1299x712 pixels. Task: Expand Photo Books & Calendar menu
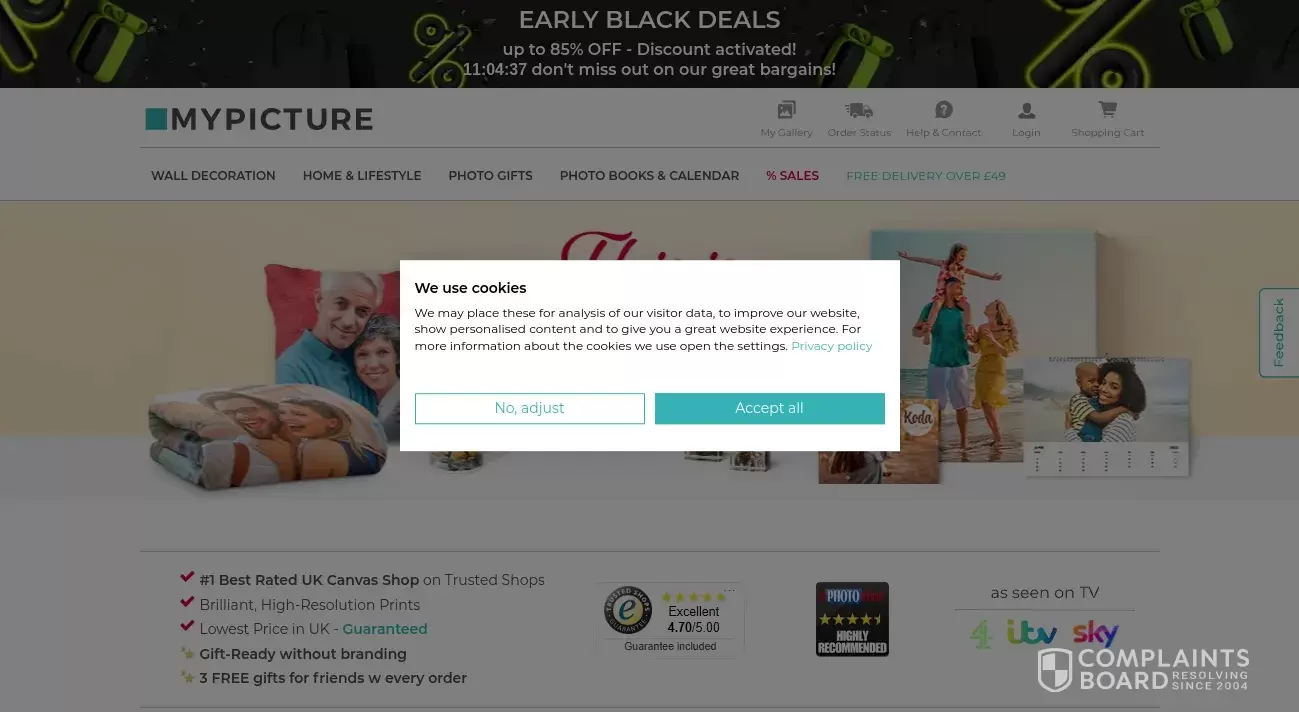[x=649, y=175]
